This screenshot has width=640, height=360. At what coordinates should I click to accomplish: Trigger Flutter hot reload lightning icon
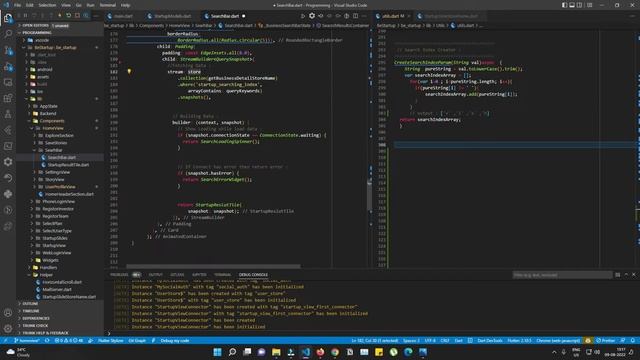click(60, 16)
